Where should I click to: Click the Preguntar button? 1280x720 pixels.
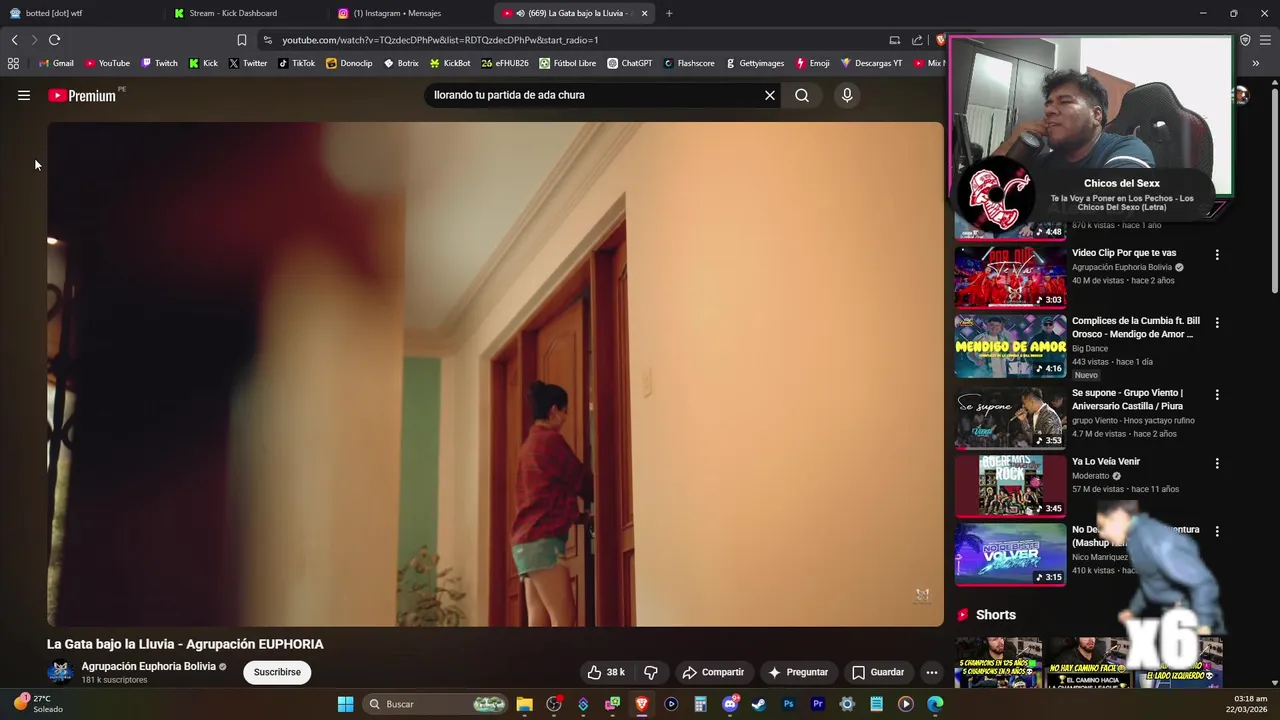[798, 672]
